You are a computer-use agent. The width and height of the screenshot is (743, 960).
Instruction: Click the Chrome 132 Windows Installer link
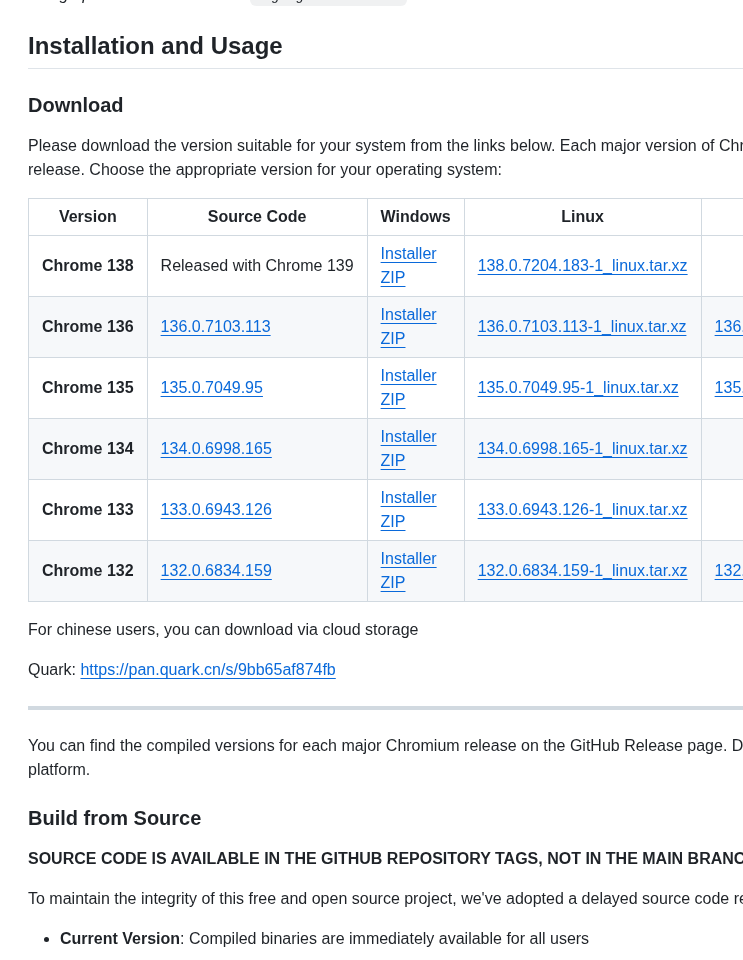pos(408,558)
